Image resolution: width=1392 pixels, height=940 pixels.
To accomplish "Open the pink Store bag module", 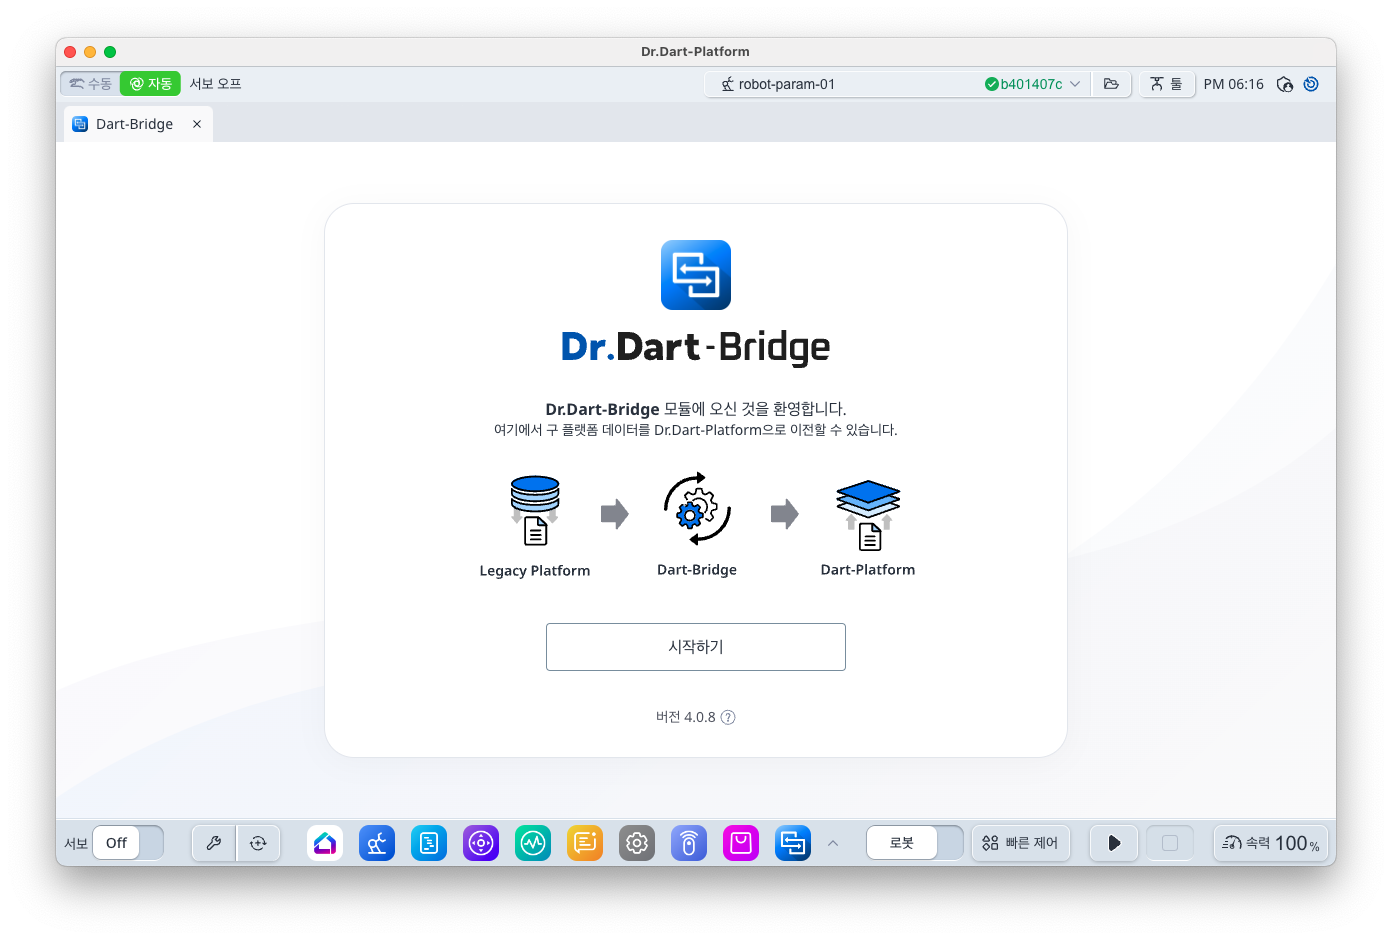I will [x=741, y=843].
